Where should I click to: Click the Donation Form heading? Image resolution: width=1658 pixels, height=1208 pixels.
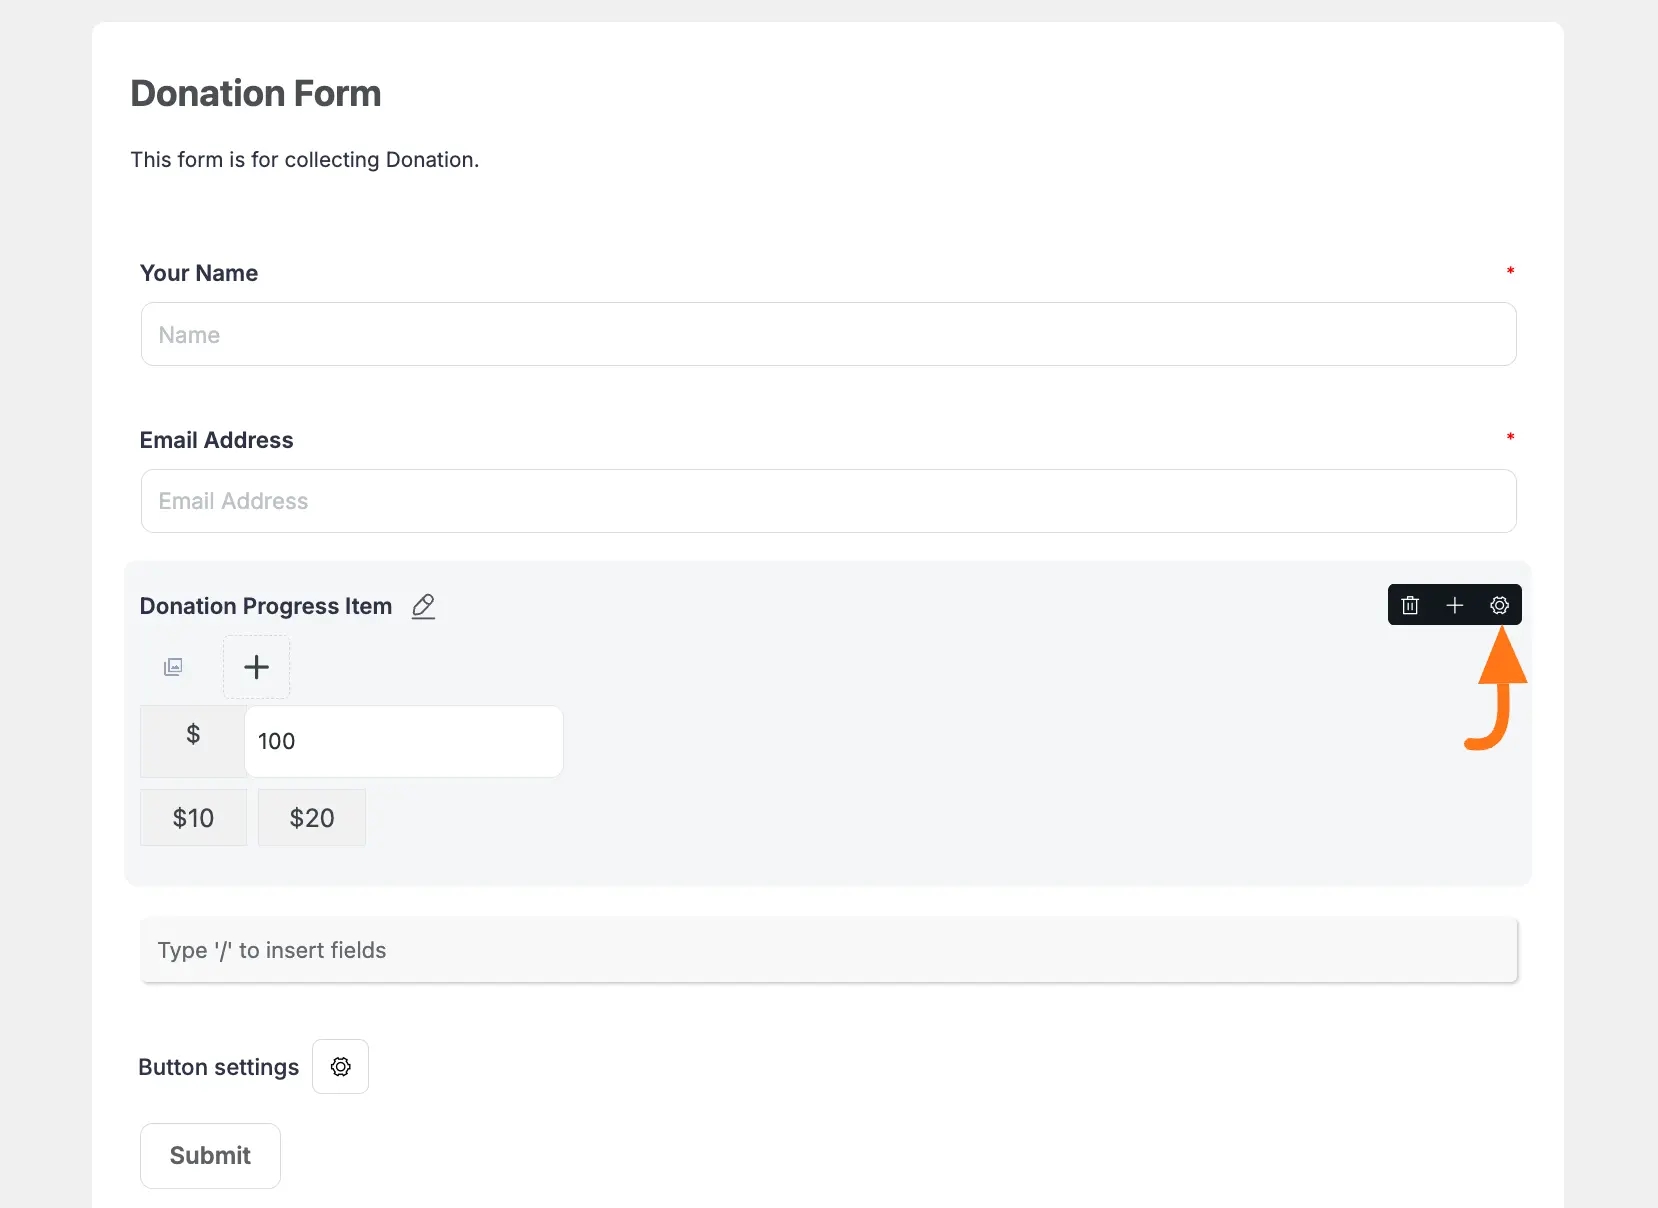[255, 92]
